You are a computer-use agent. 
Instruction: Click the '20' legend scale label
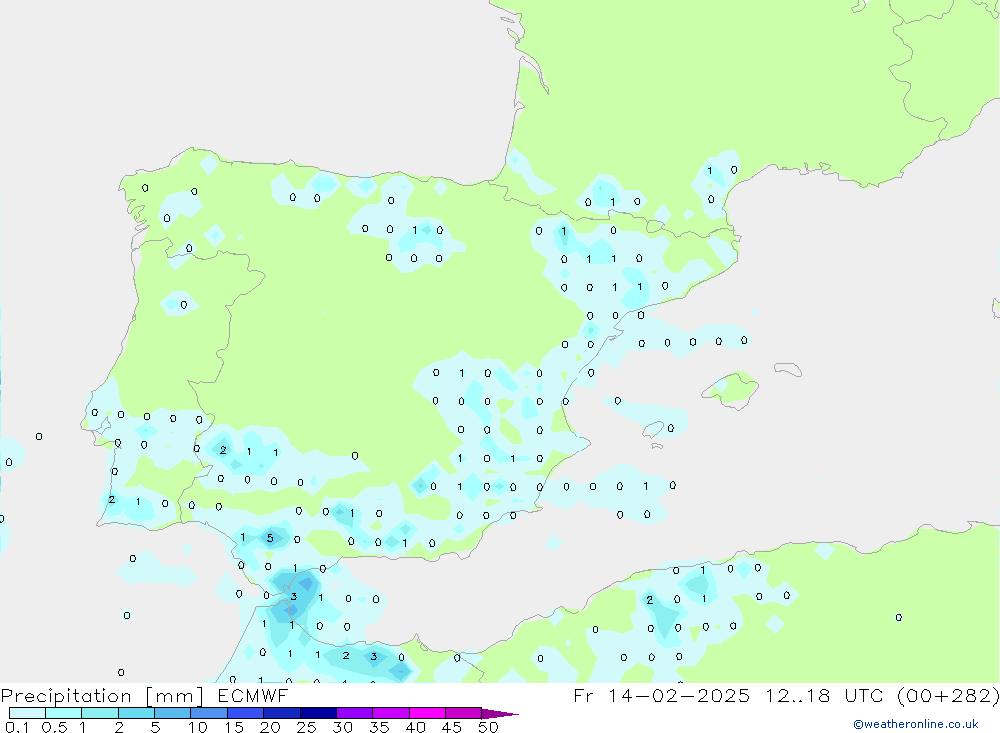pyautogui.click(x=270, y=727)
